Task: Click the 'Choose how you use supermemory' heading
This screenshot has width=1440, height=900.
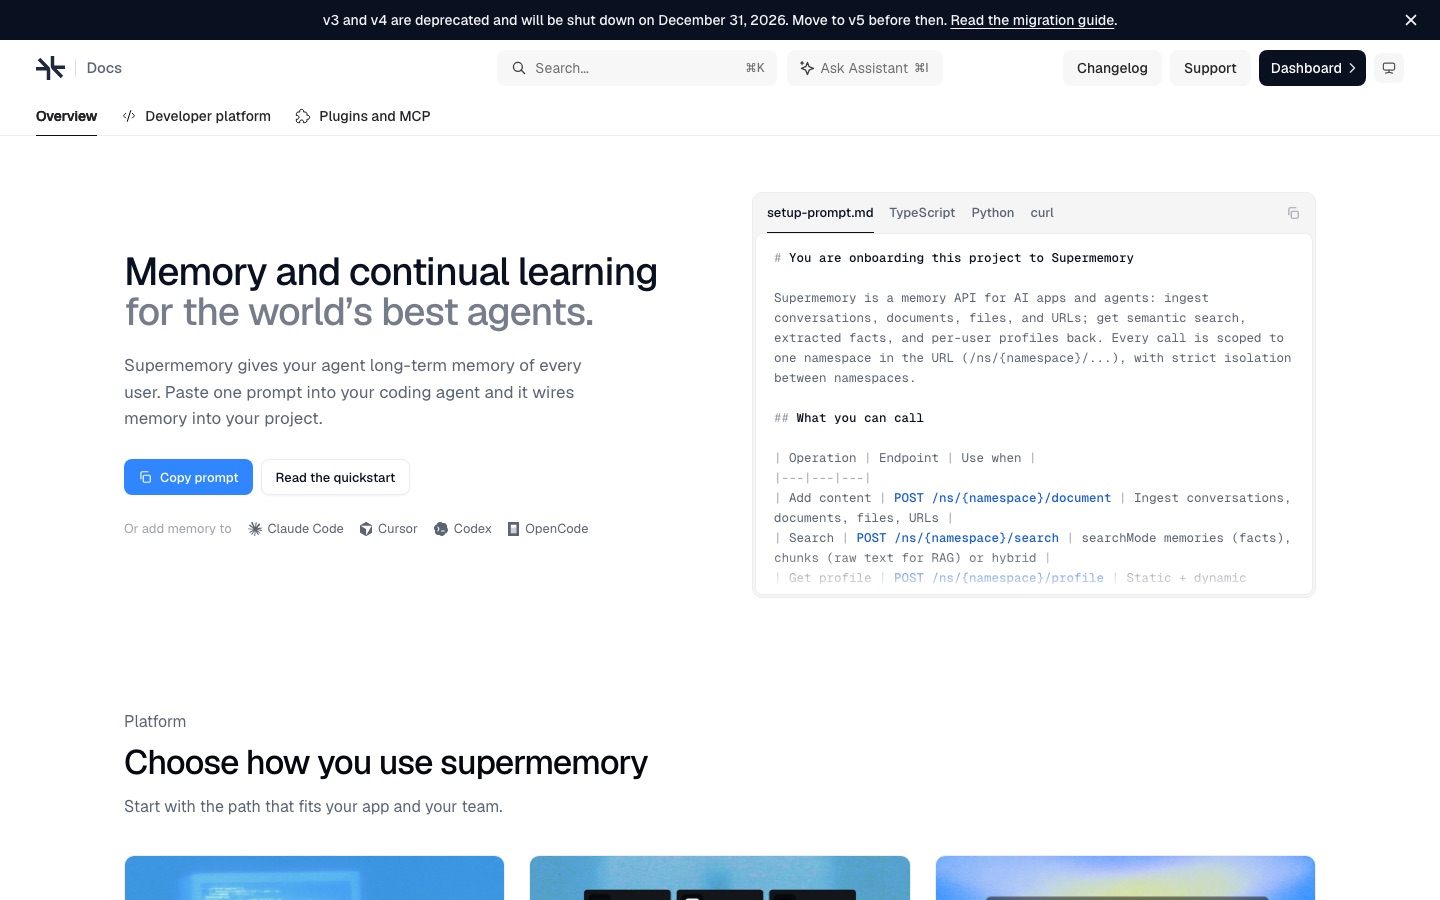Action: tap(386, 763)
